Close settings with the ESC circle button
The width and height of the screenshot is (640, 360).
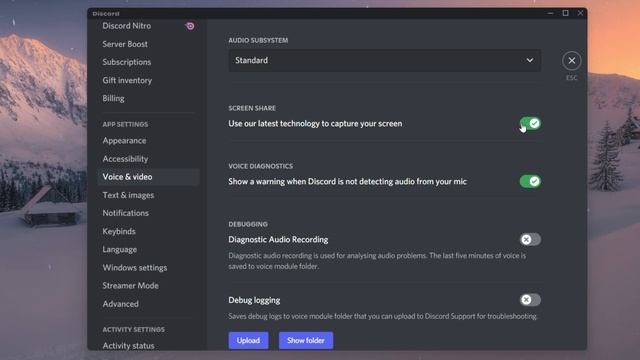pos(571,60)
